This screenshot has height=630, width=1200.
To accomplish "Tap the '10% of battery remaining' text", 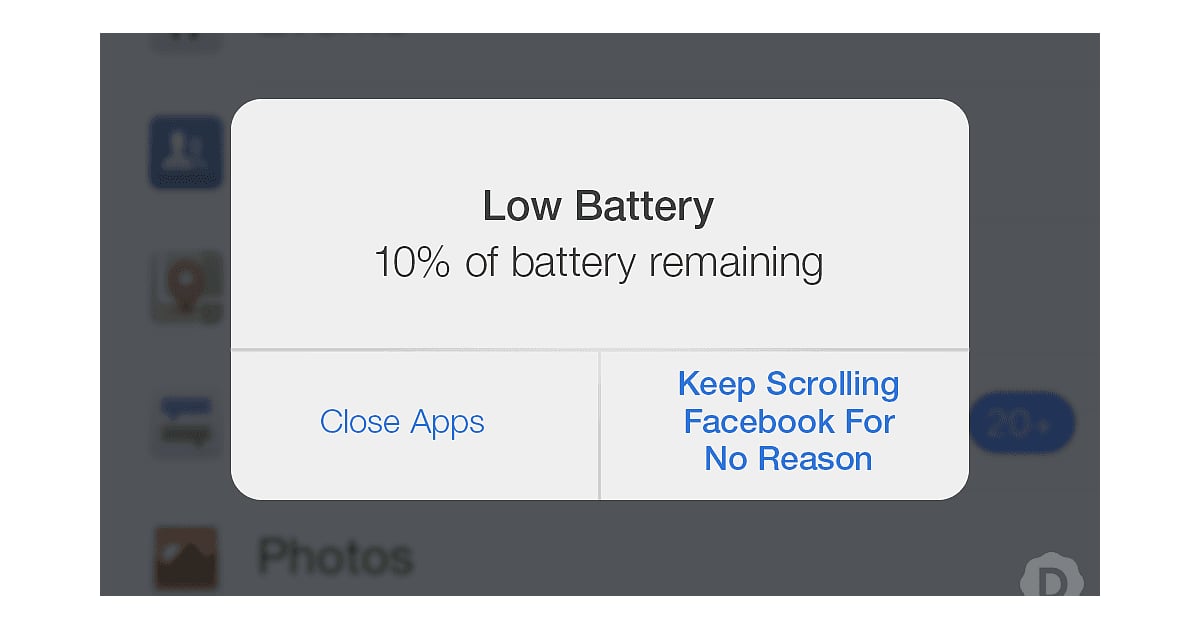I will pos(599,262).
